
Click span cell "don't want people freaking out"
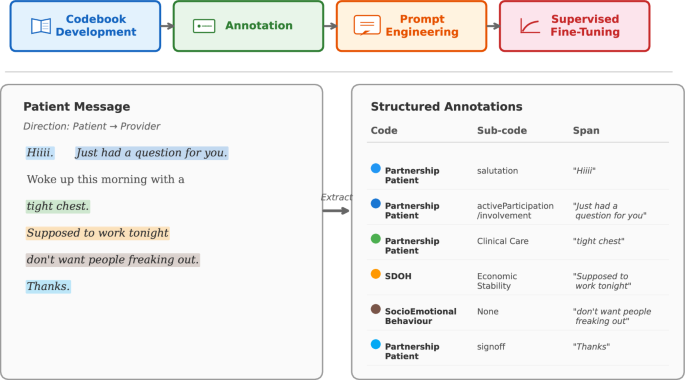612,316
